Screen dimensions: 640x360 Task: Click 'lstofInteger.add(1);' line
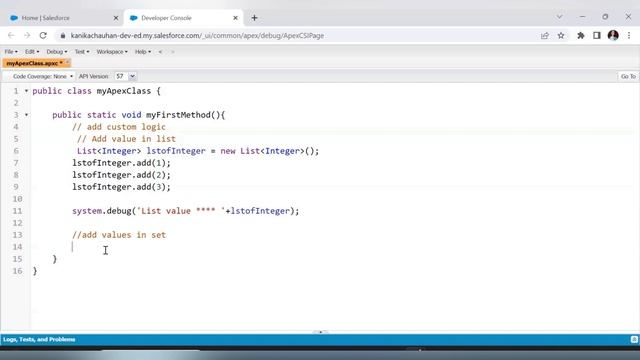121,163
